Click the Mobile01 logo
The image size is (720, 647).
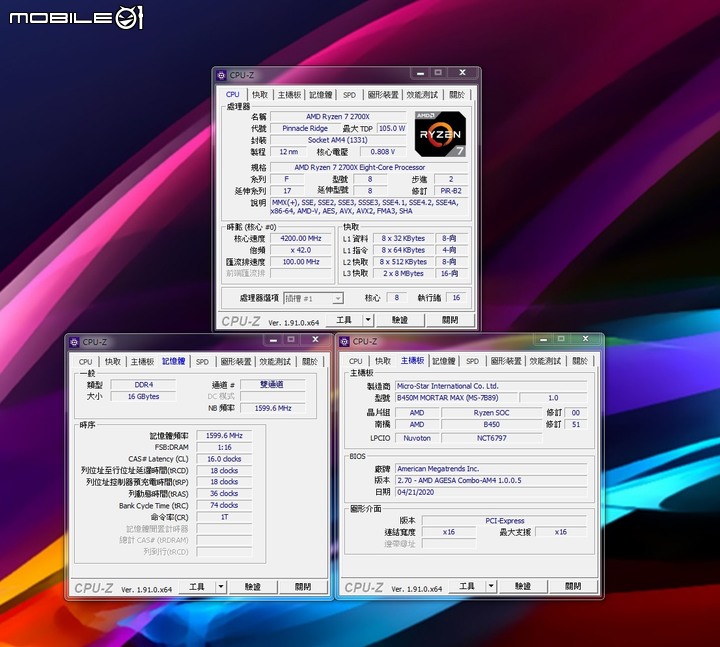point(76,18)
